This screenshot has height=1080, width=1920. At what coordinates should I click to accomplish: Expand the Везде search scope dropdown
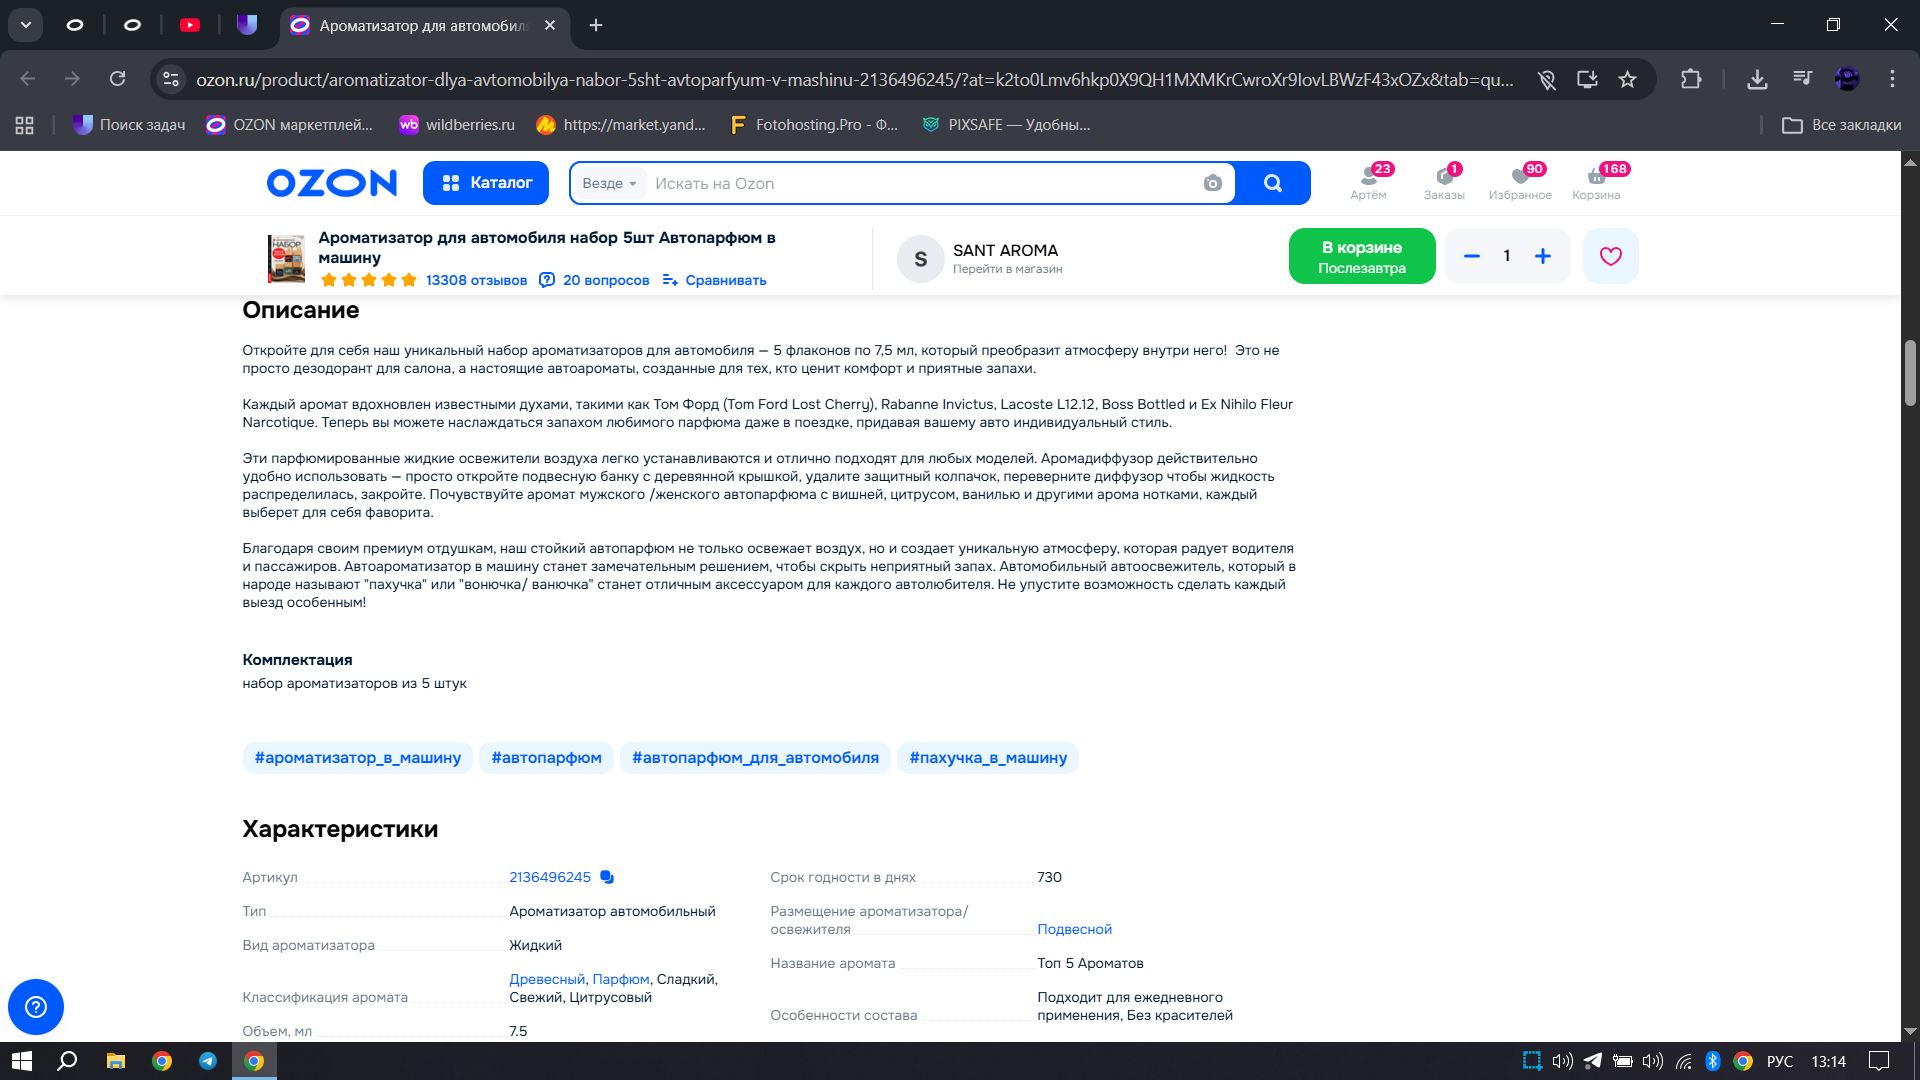coord(609,183)
